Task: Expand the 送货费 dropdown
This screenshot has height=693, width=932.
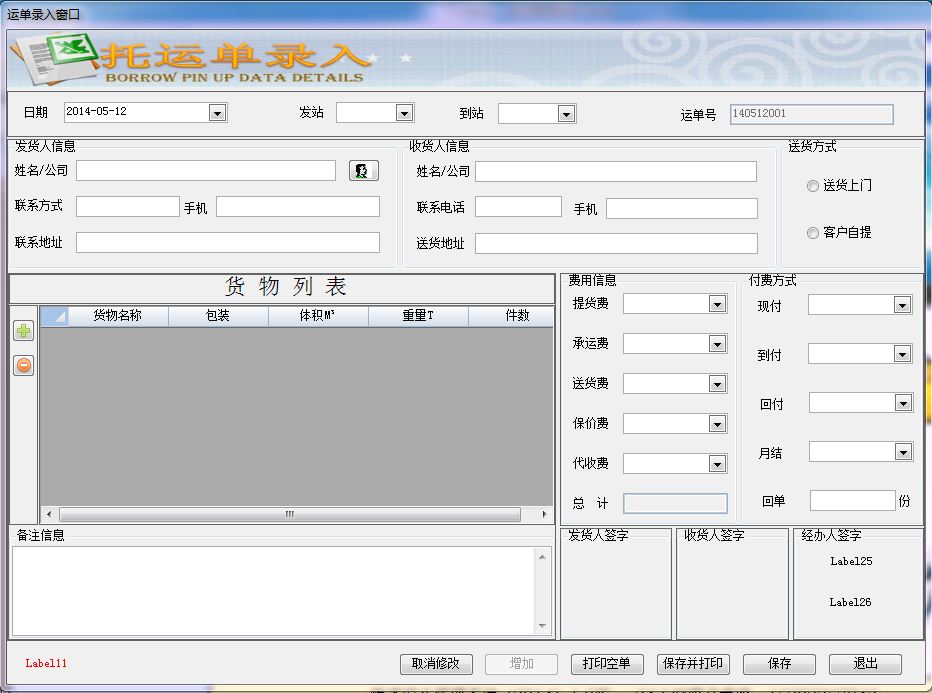Action: point(717,384)
